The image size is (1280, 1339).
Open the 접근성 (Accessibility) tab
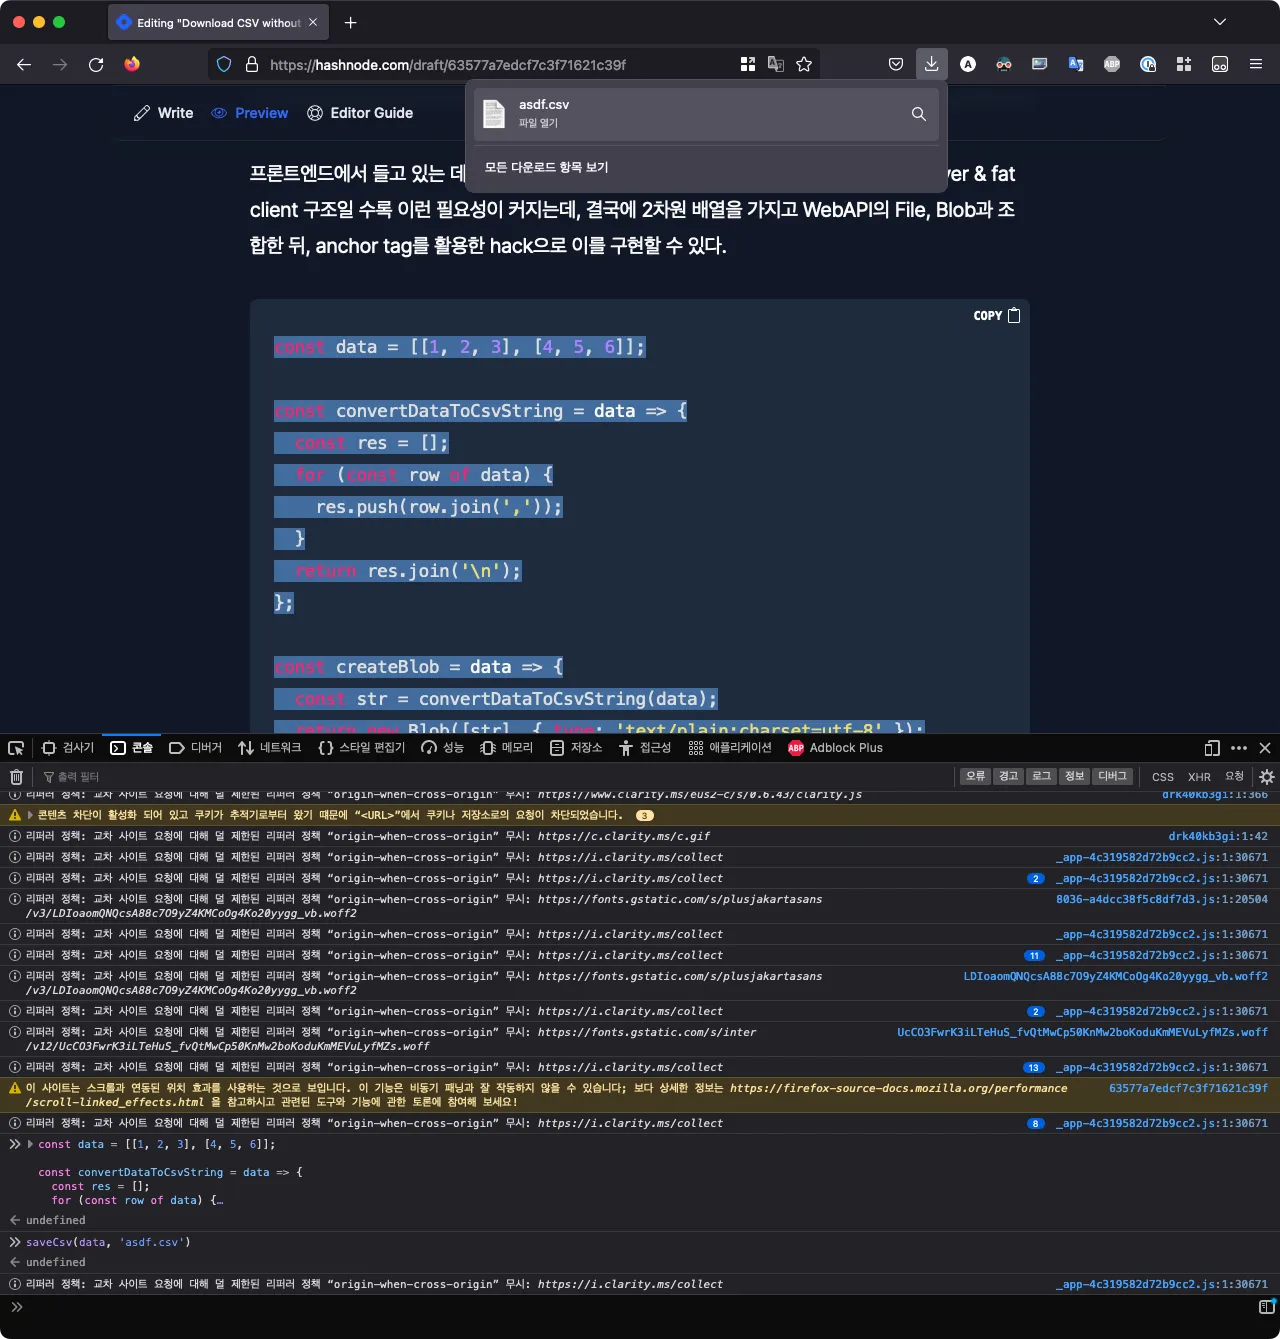coord(645,748)
